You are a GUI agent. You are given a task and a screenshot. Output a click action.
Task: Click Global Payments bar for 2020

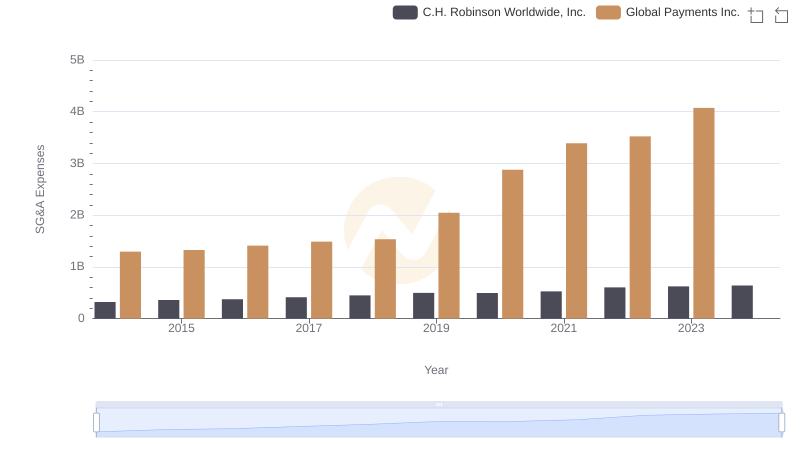click(513, 244)
